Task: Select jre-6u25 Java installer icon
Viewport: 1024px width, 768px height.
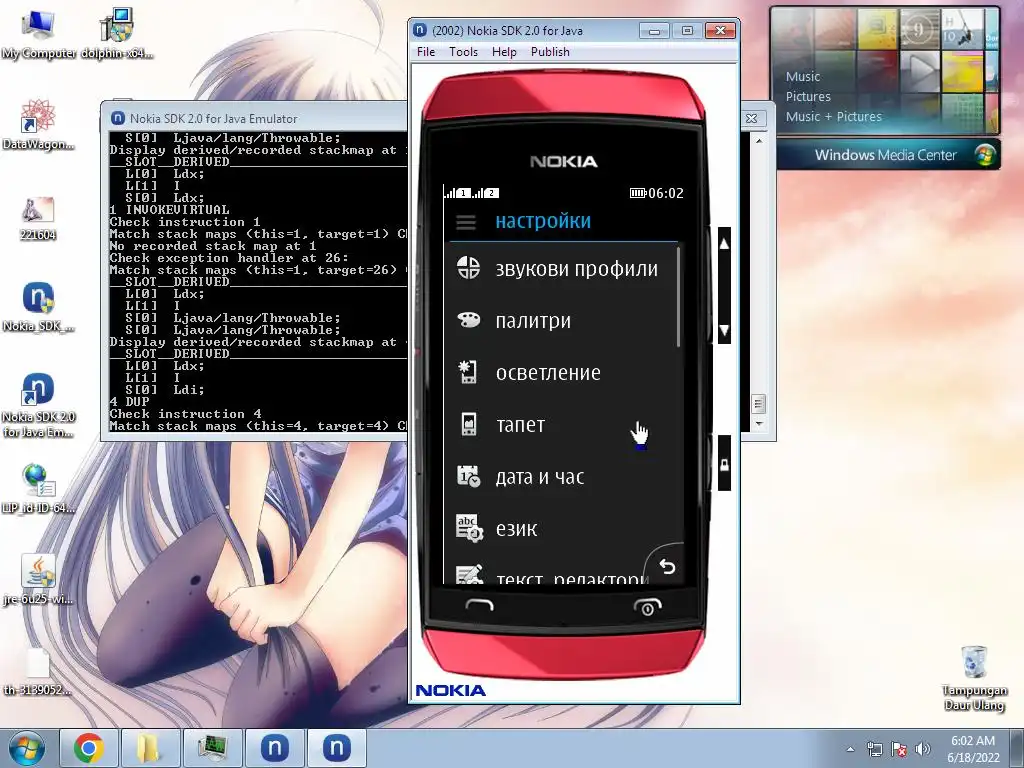Action: pos(38,580)
